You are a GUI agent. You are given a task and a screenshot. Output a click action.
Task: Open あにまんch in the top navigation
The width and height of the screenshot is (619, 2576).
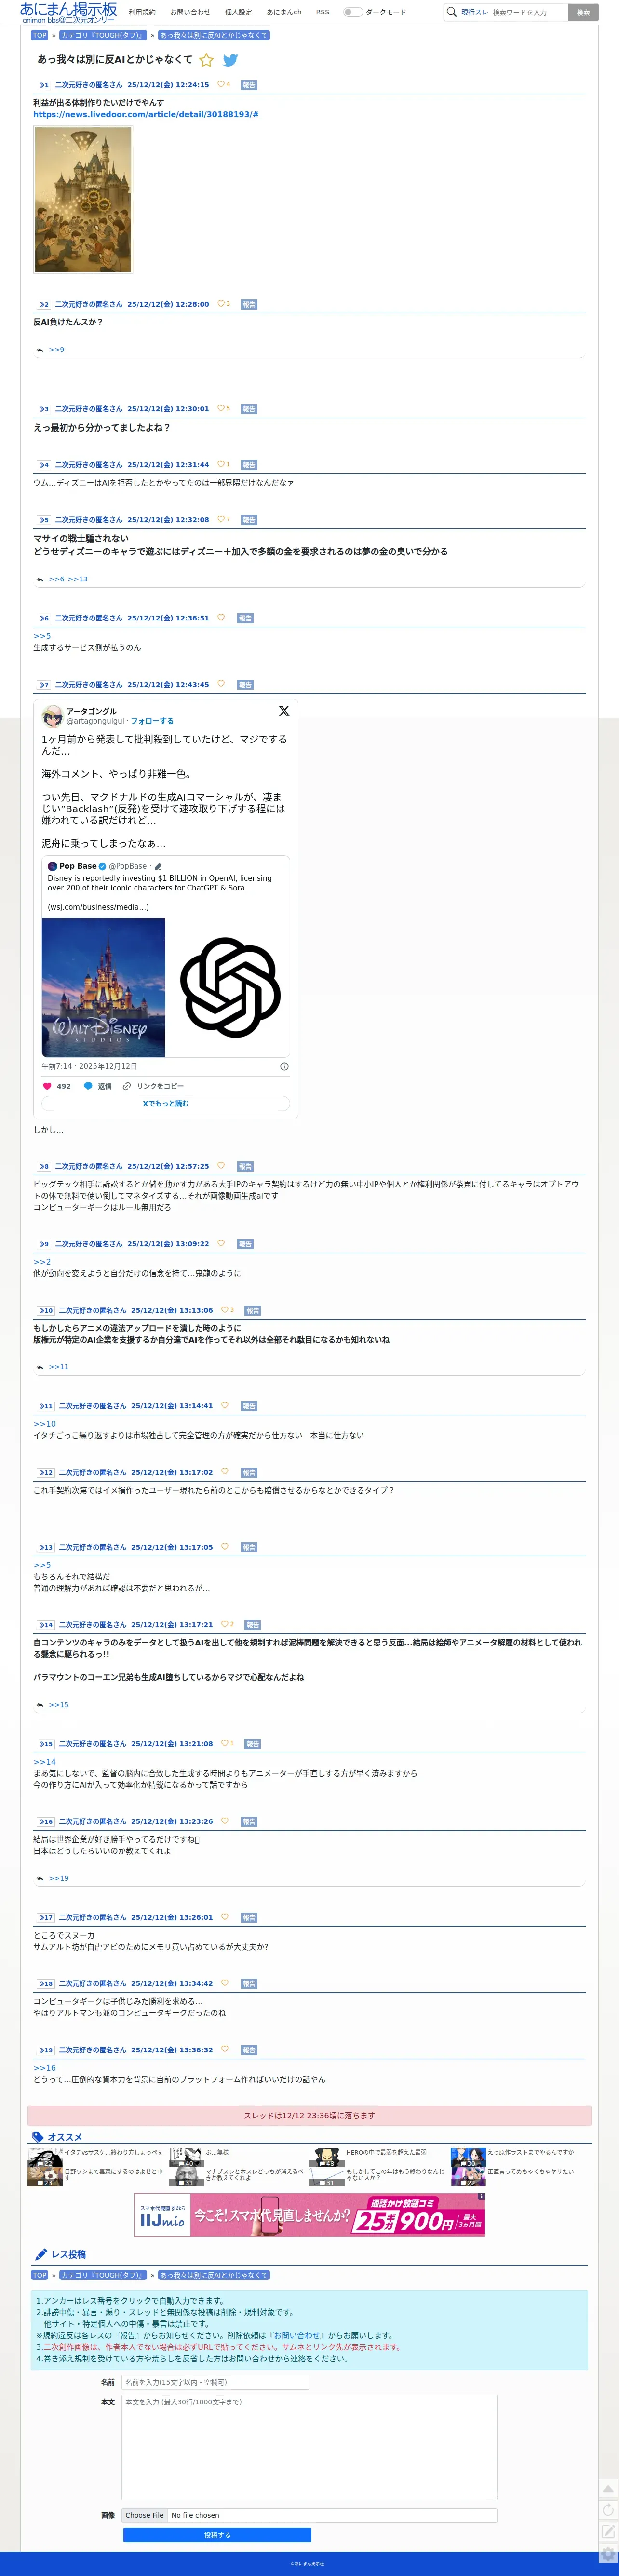[x=284, y=12]
